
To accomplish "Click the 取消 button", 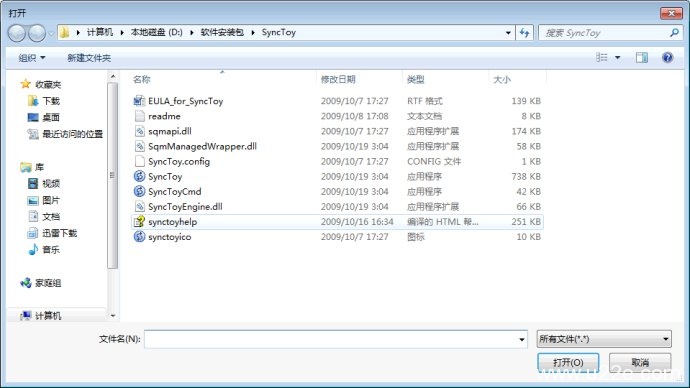I will coord(640,362).
